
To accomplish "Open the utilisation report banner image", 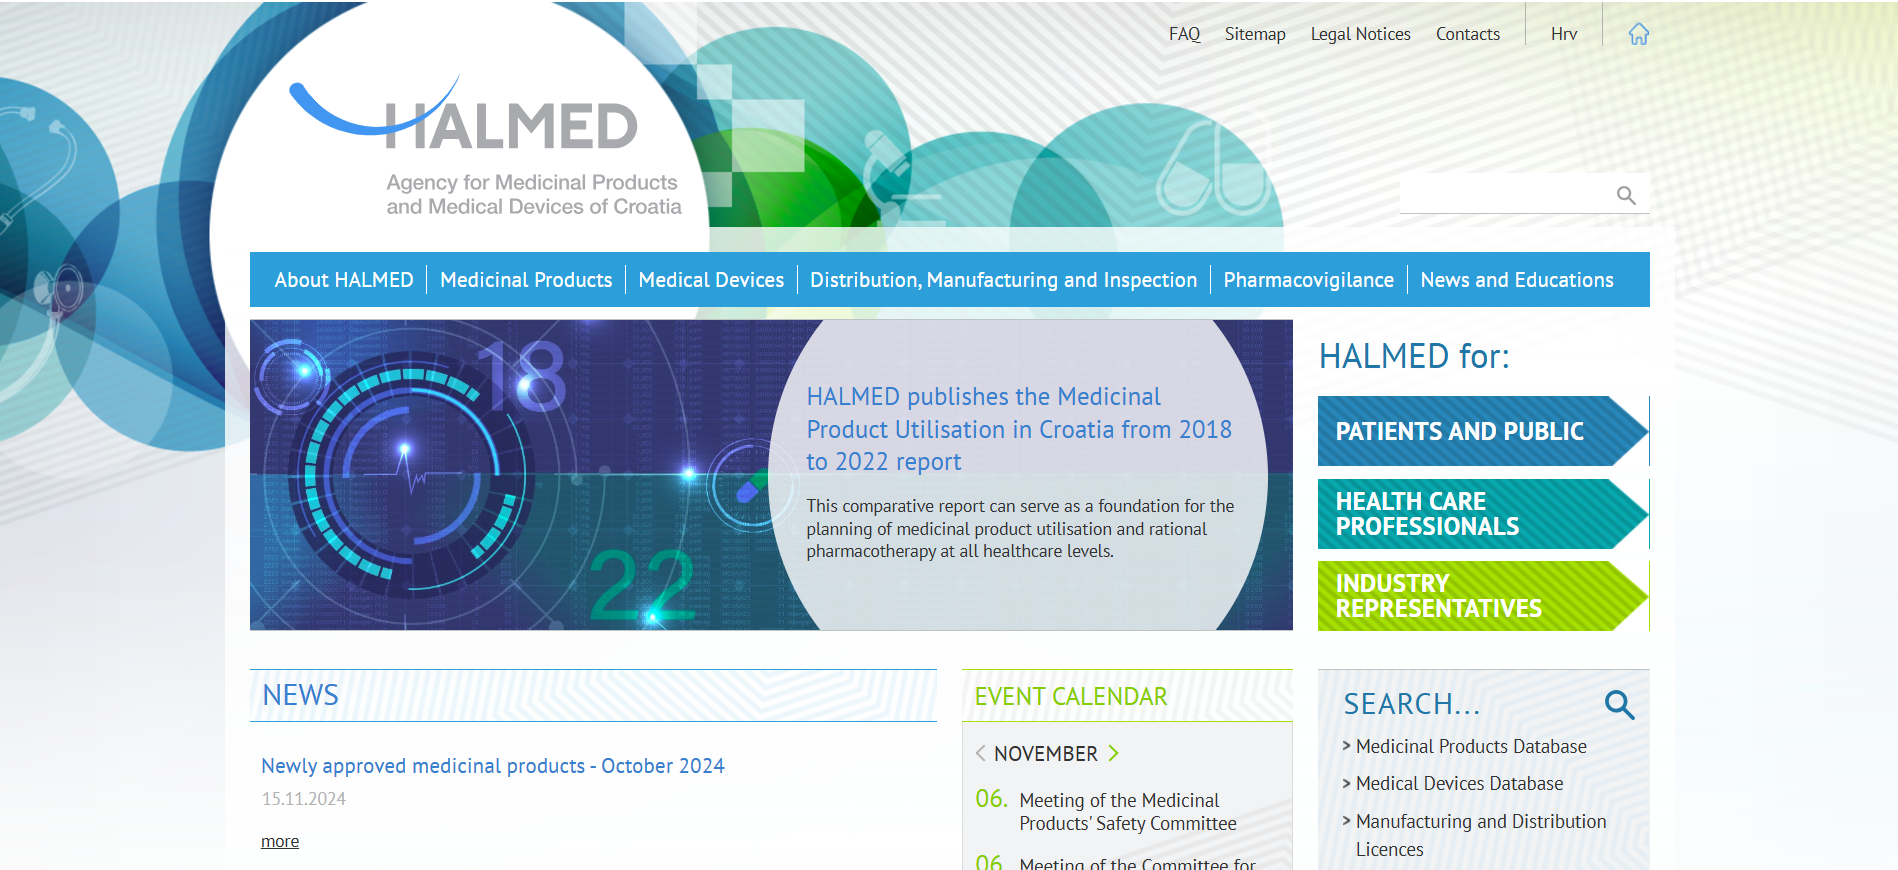I will pos(520,475).
